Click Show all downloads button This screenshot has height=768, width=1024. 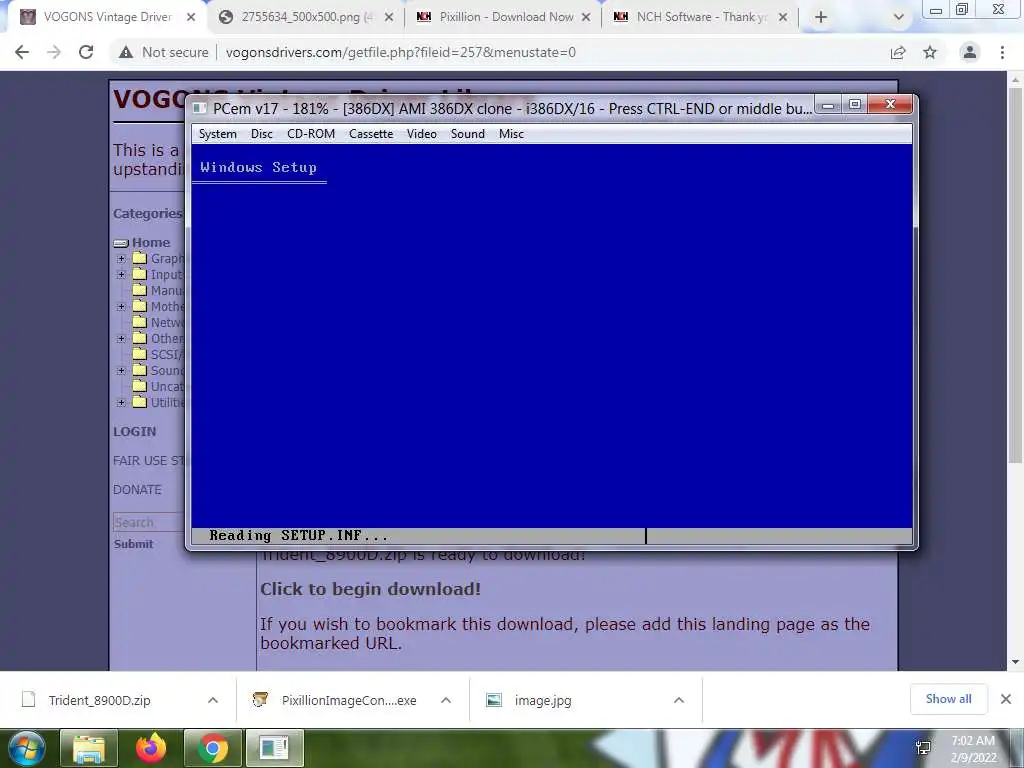[x=948, y=699]
